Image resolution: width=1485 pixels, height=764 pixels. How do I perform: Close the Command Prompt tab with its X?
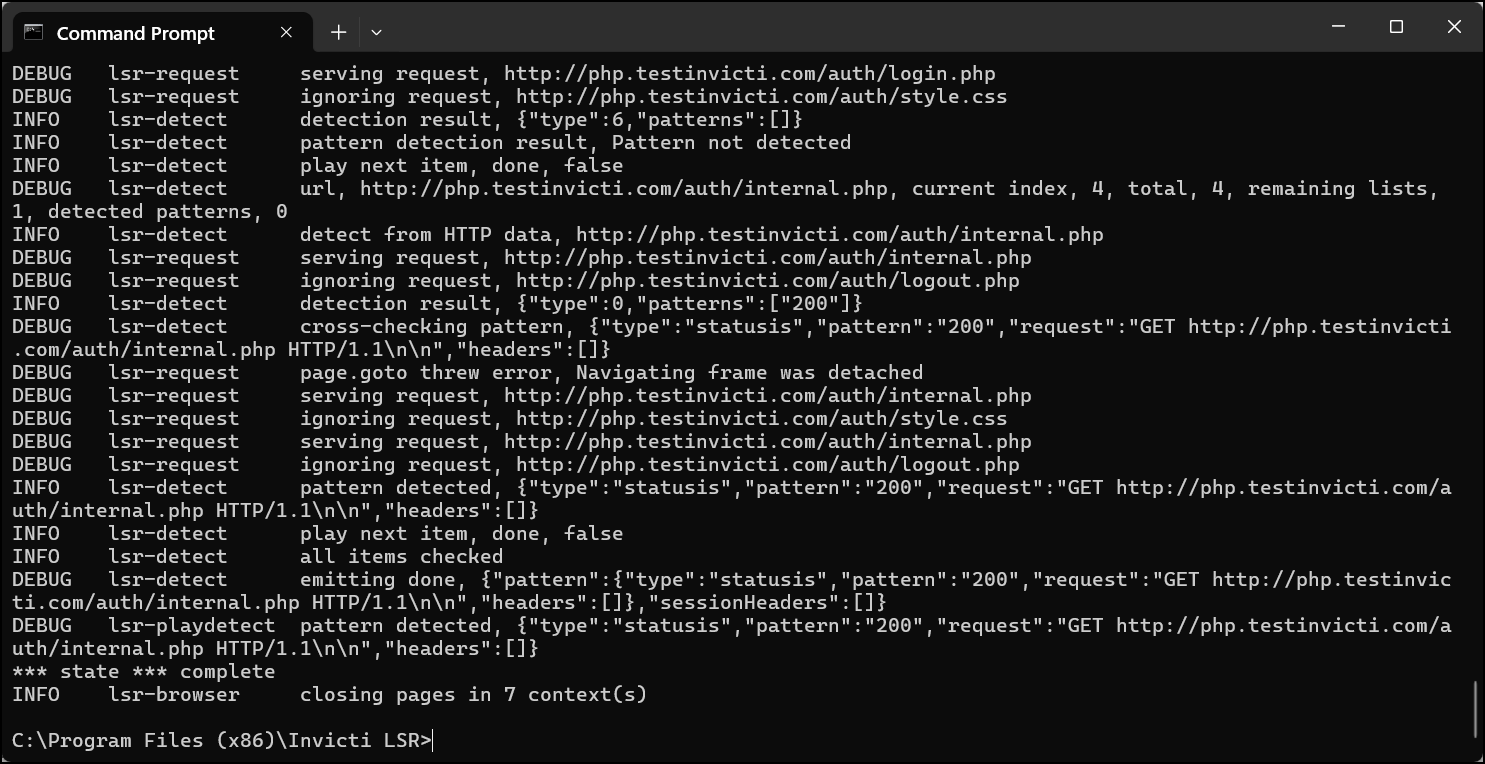click(x=286, y=31)
